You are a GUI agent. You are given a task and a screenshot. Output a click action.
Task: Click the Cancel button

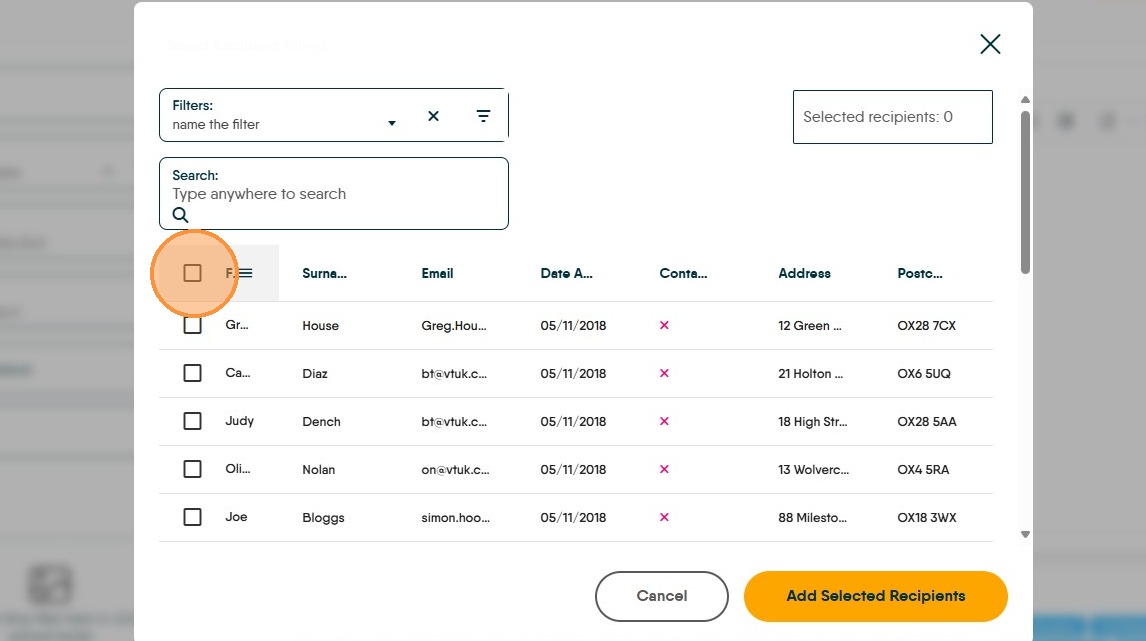click(661, 596)
